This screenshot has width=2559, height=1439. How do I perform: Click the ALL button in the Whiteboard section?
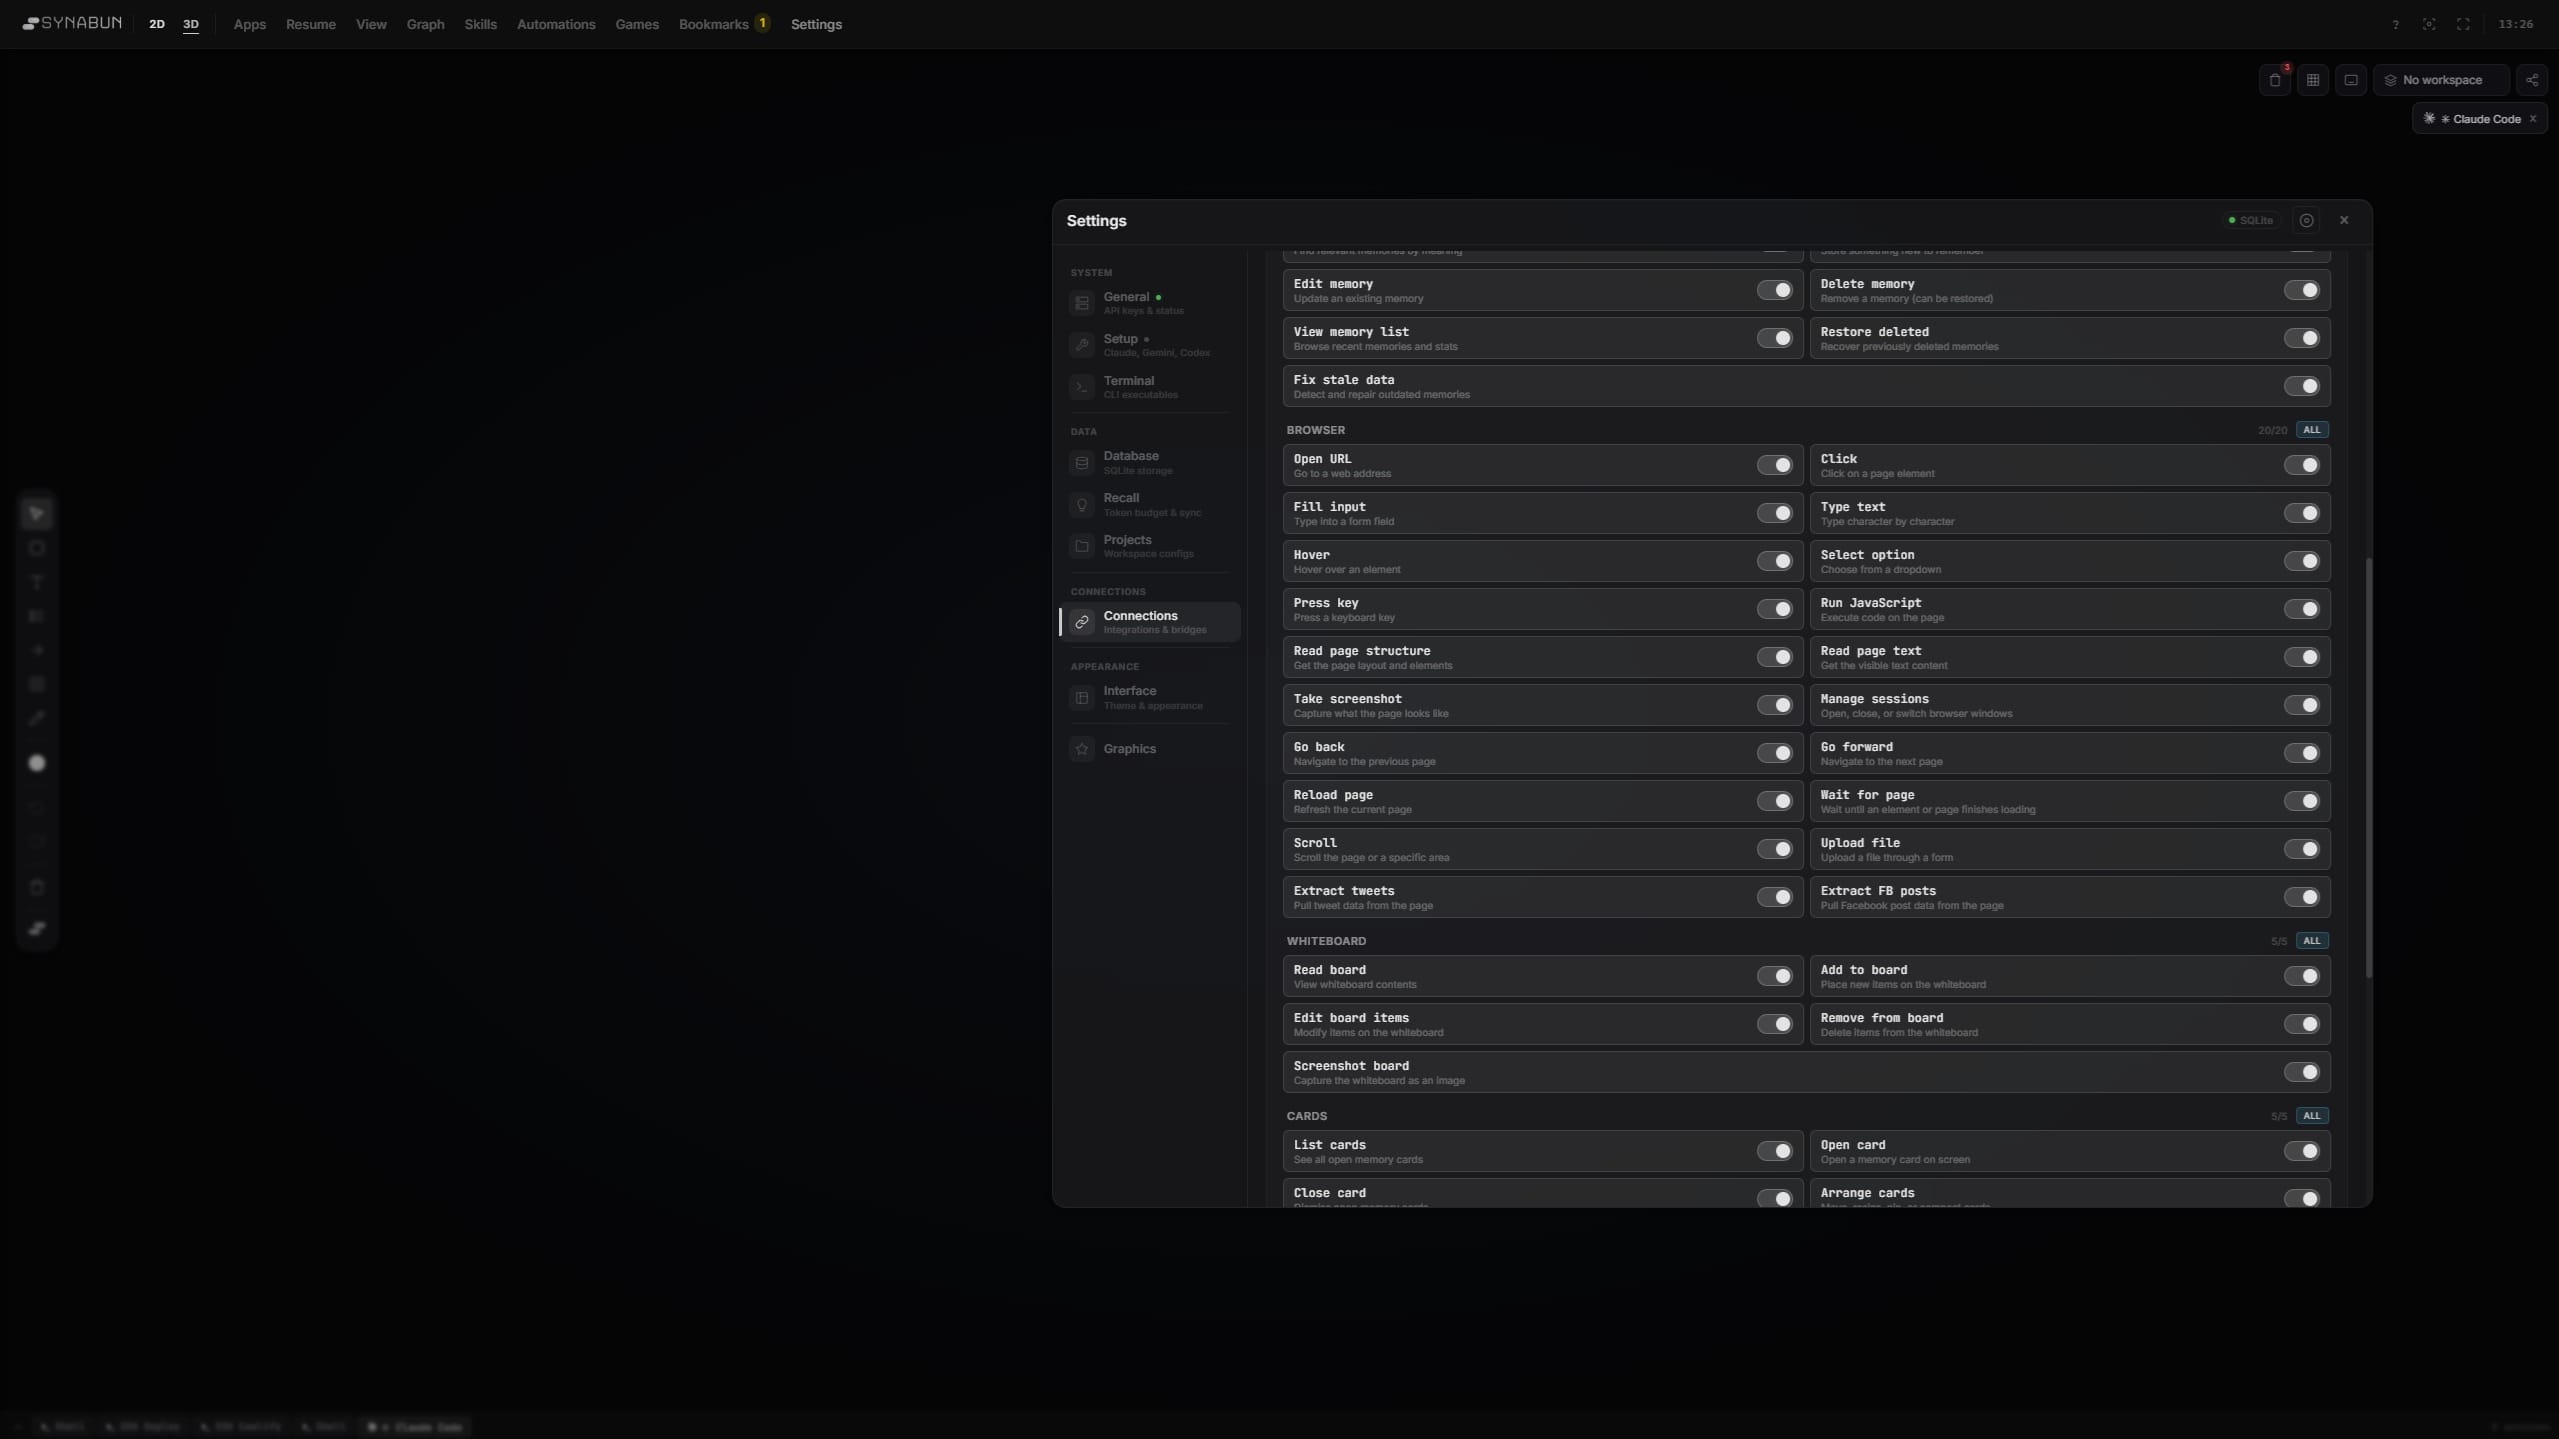[x=2311, y=940]
